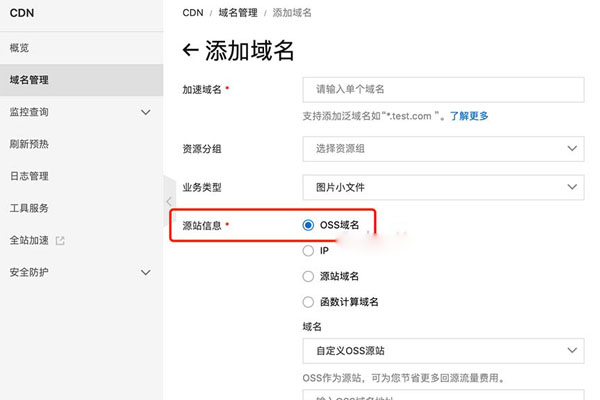Click the 添加域名 breadcrumb text
Viewport: 600px width, 400px height.
click(x=292, y=13)
